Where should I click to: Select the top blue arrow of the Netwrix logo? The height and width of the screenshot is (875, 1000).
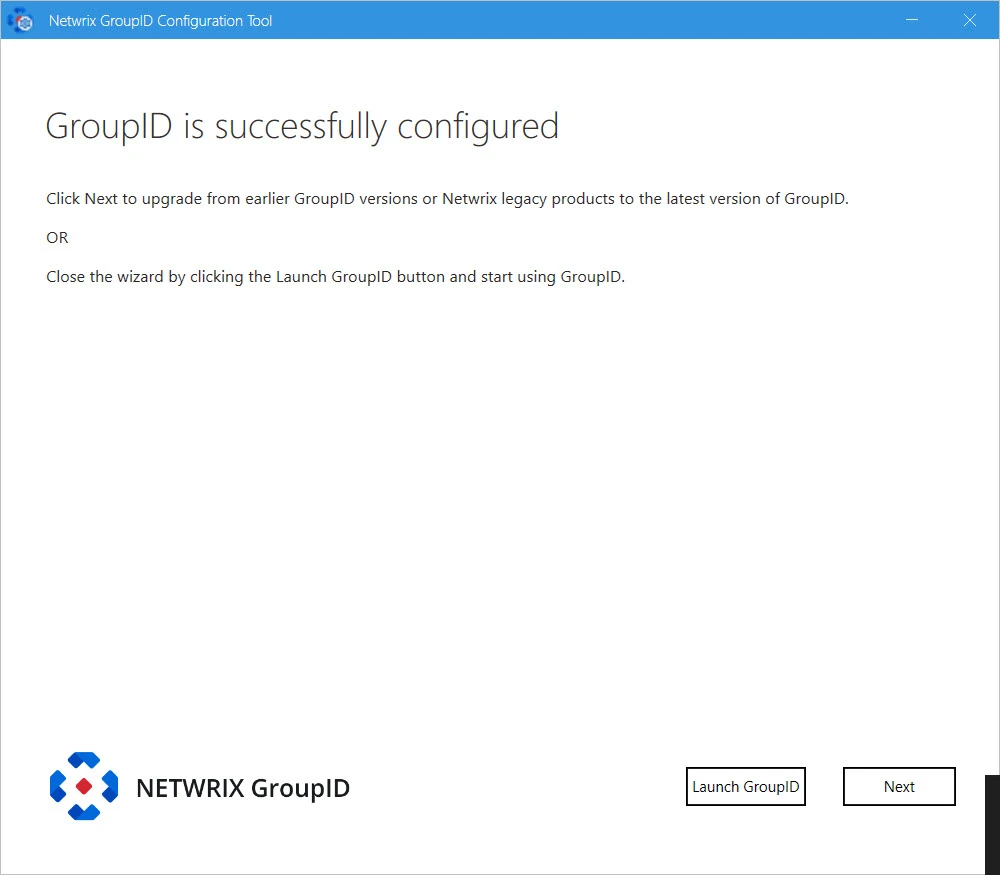(x=84, y=760)
